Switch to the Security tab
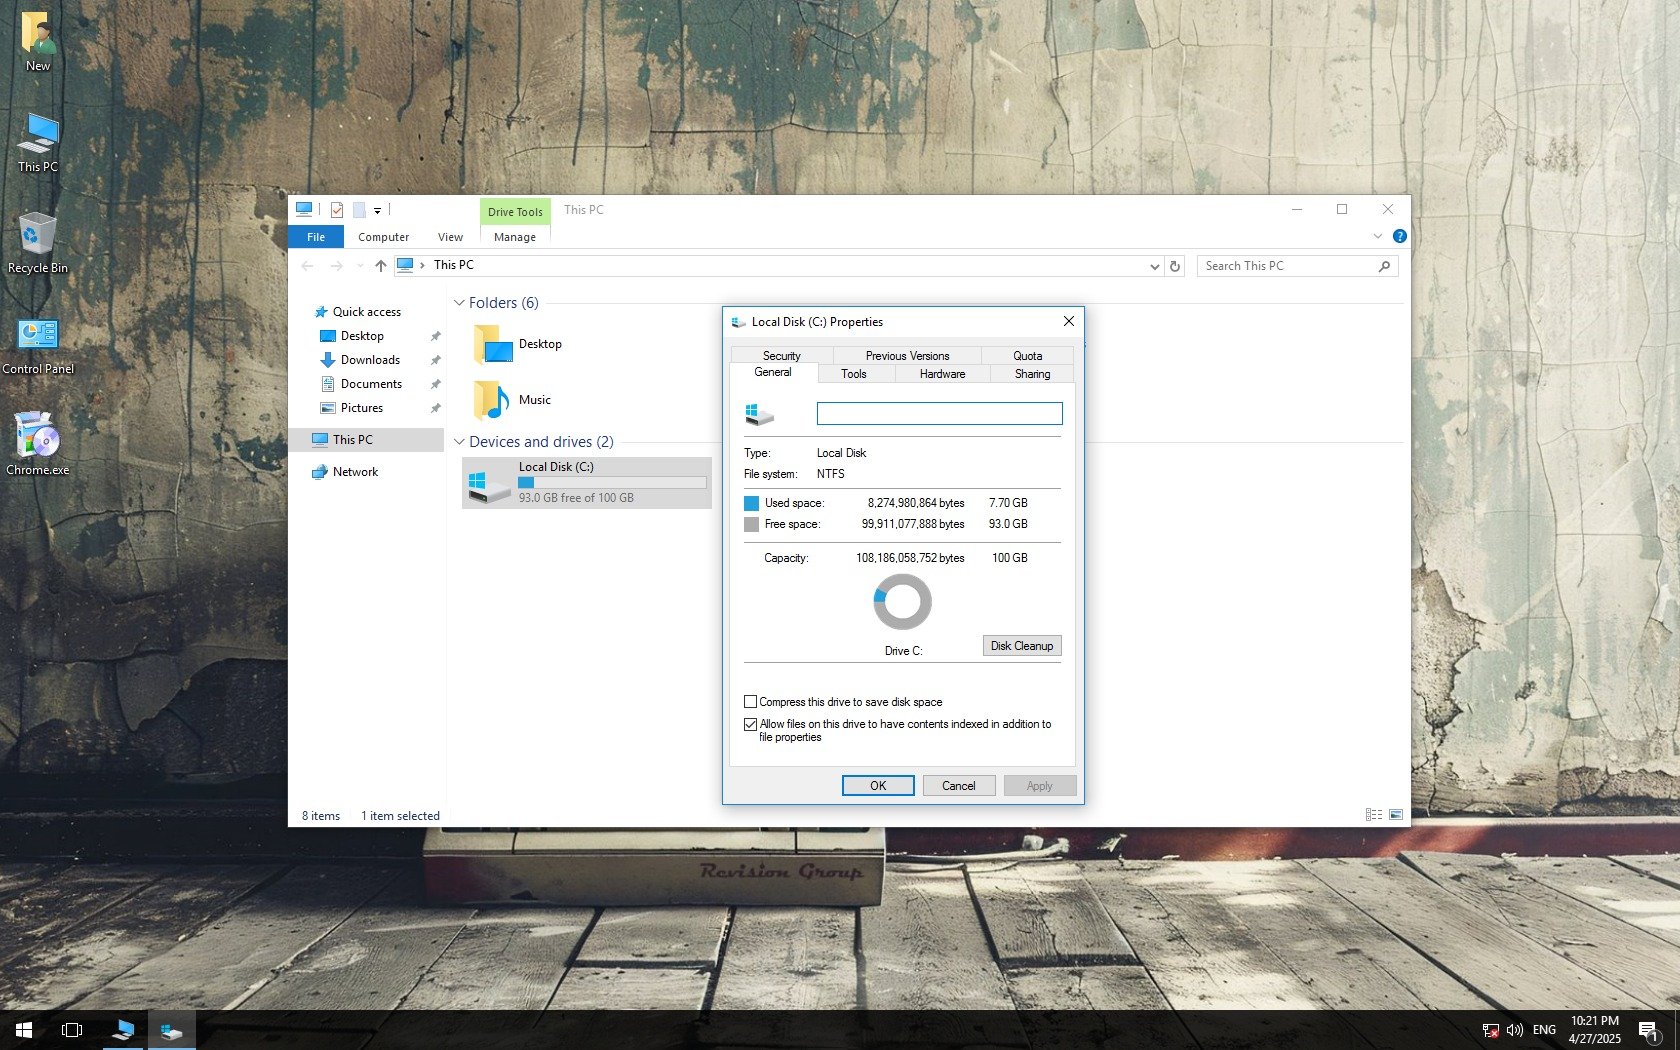 781,356
